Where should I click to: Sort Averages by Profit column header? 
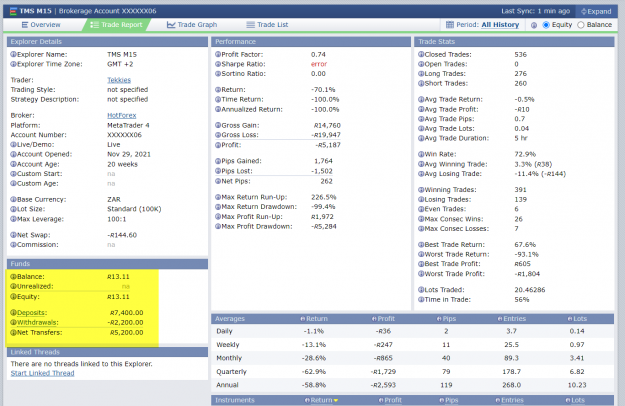click(x=383, y=319)
